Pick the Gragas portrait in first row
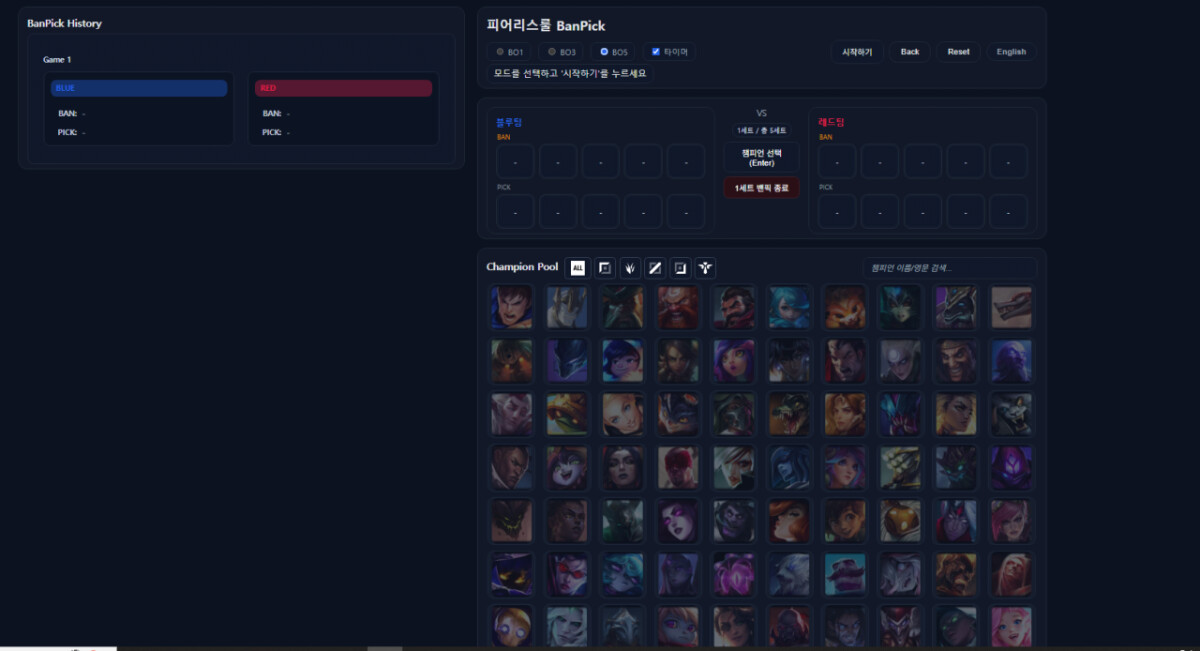The image size is (1200, 651). pos(678,307)
